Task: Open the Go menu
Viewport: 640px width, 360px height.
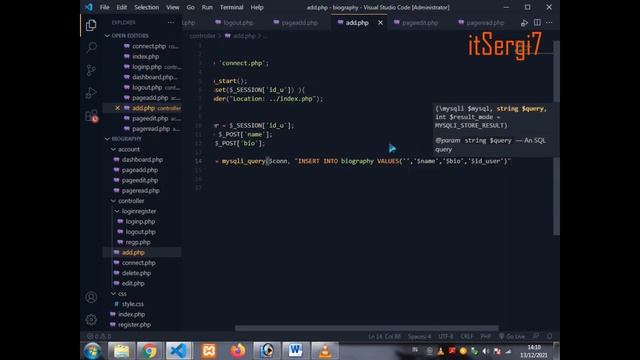Action: (x=191, y=7)
